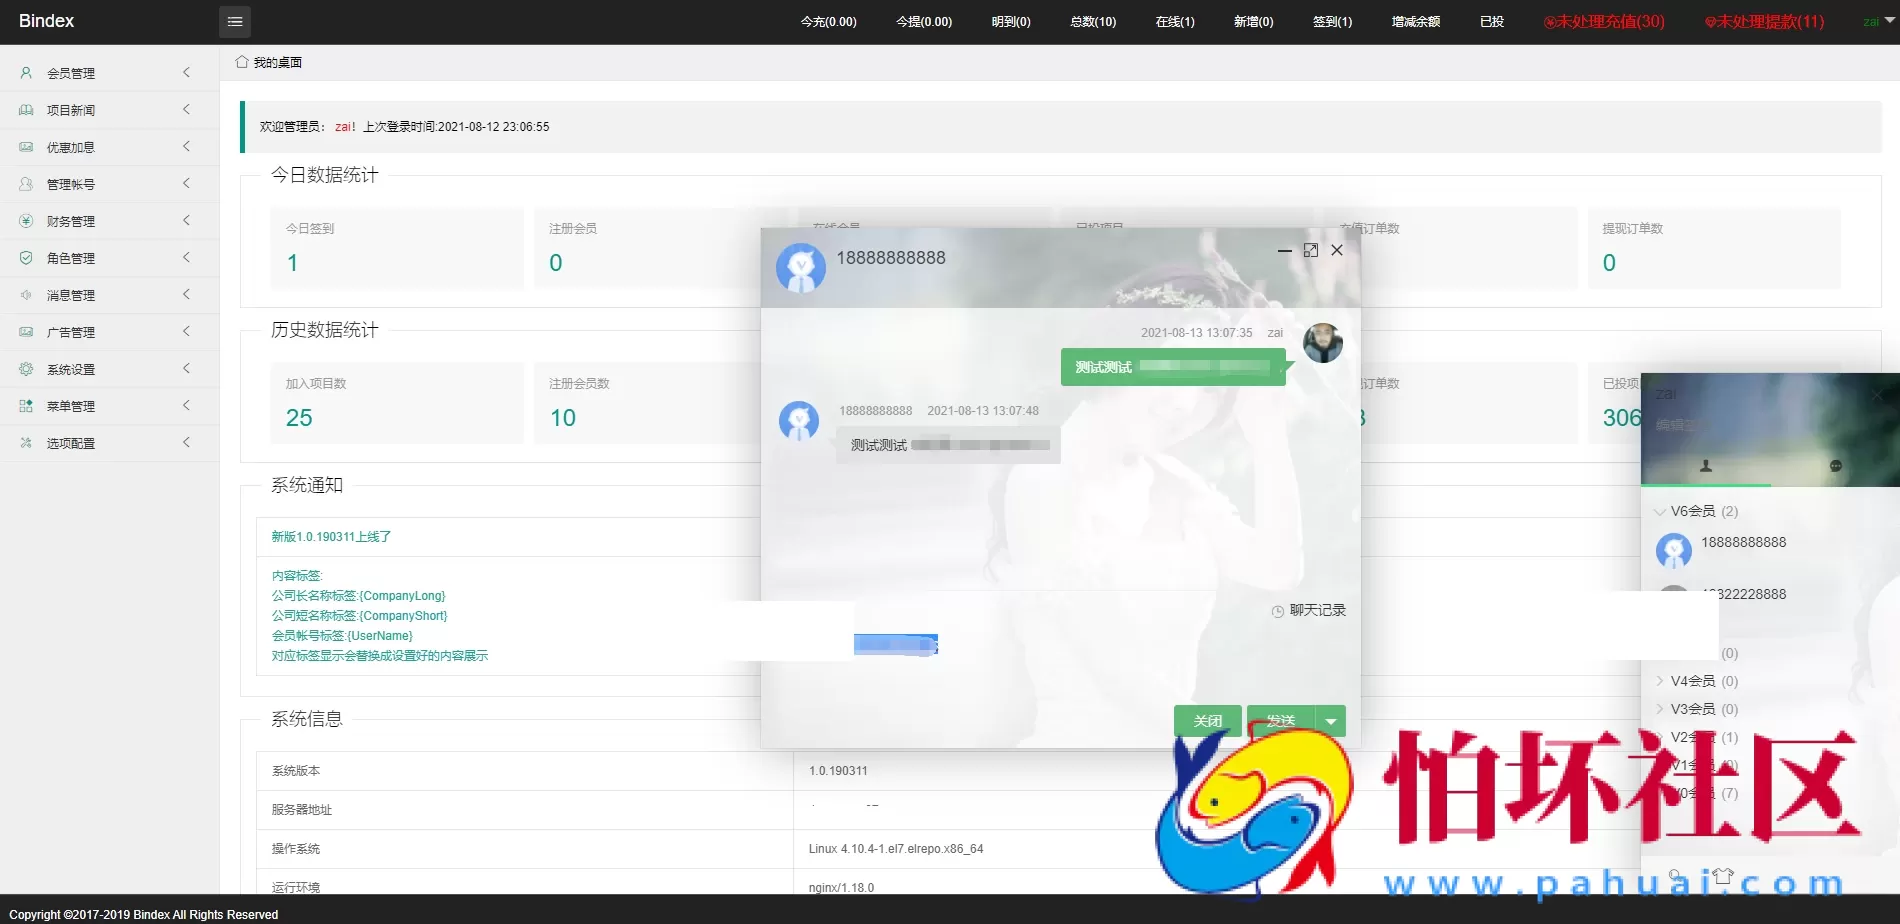Image resolution: width=1900 pixels, height=924 pixels.
Task: Select 在线(1) in the top bar
Action: 1175,21
